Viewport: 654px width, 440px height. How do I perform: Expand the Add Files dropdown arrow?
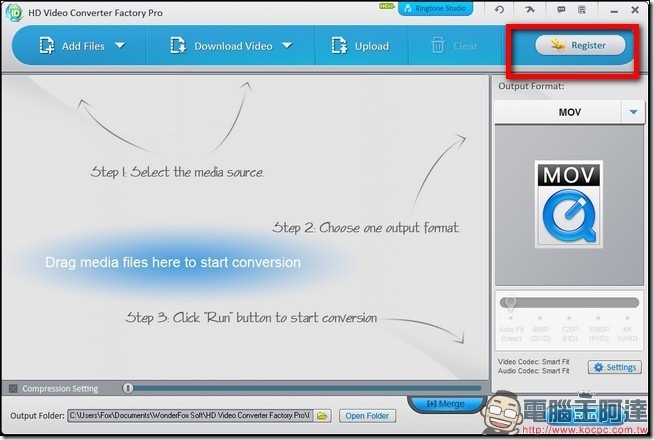coord(120,45)
